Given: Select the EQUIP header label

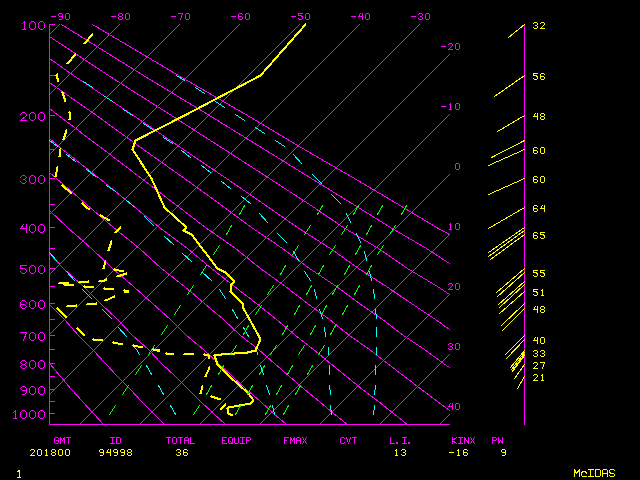Looking at the screenshot, I should [236, 440].
